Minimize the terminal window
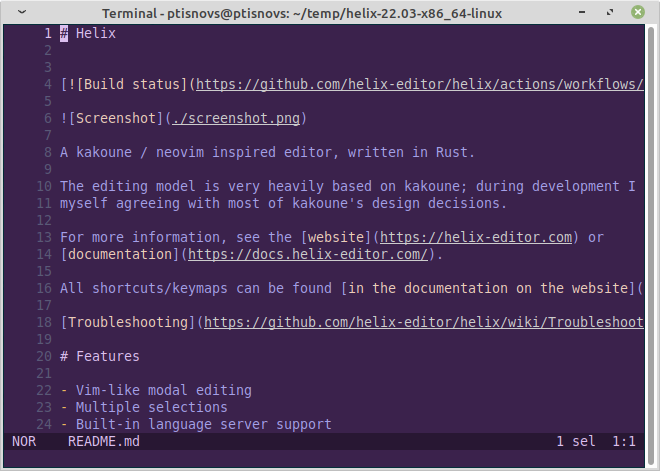The width and height of the screenshot is (660, 471). click(582, 12)
